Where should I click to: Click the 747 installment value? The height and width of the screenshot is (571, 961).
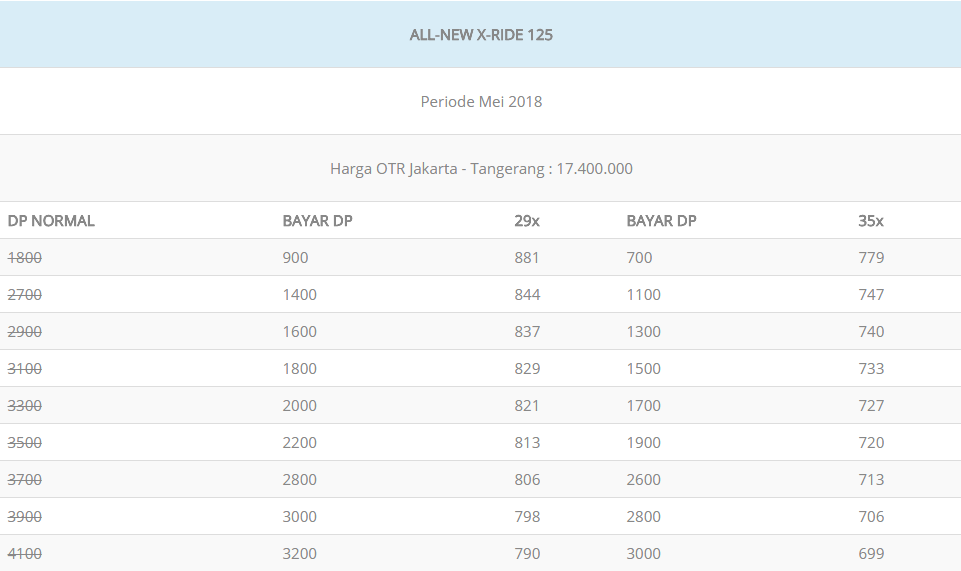[871, 295]
